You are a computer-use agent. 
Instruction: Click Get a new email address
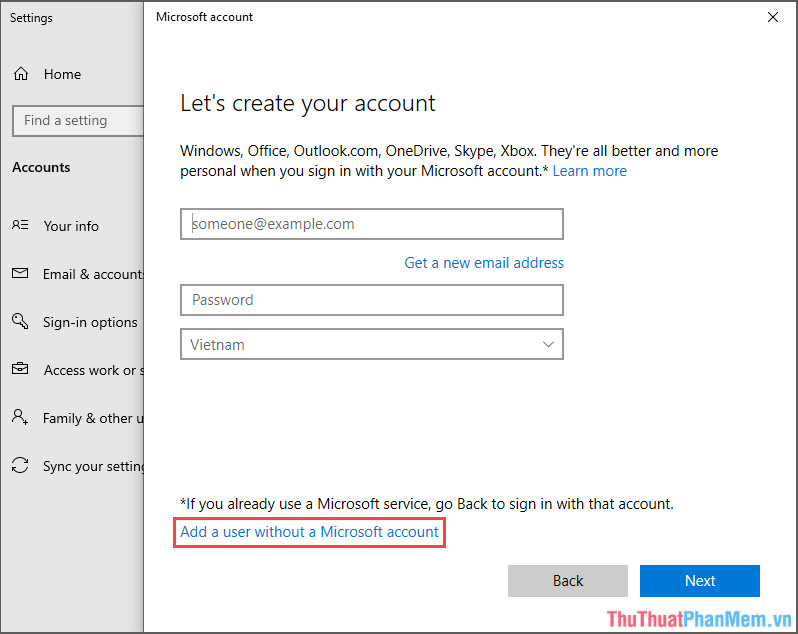(x=484, y=263)
